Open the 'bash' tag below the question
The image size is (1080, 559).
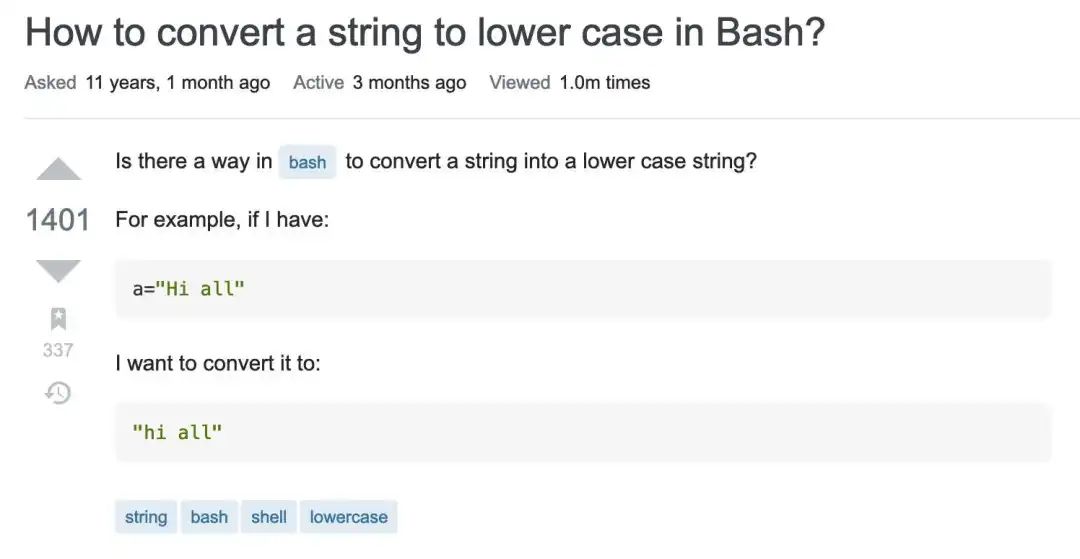[x=209, y=517]
